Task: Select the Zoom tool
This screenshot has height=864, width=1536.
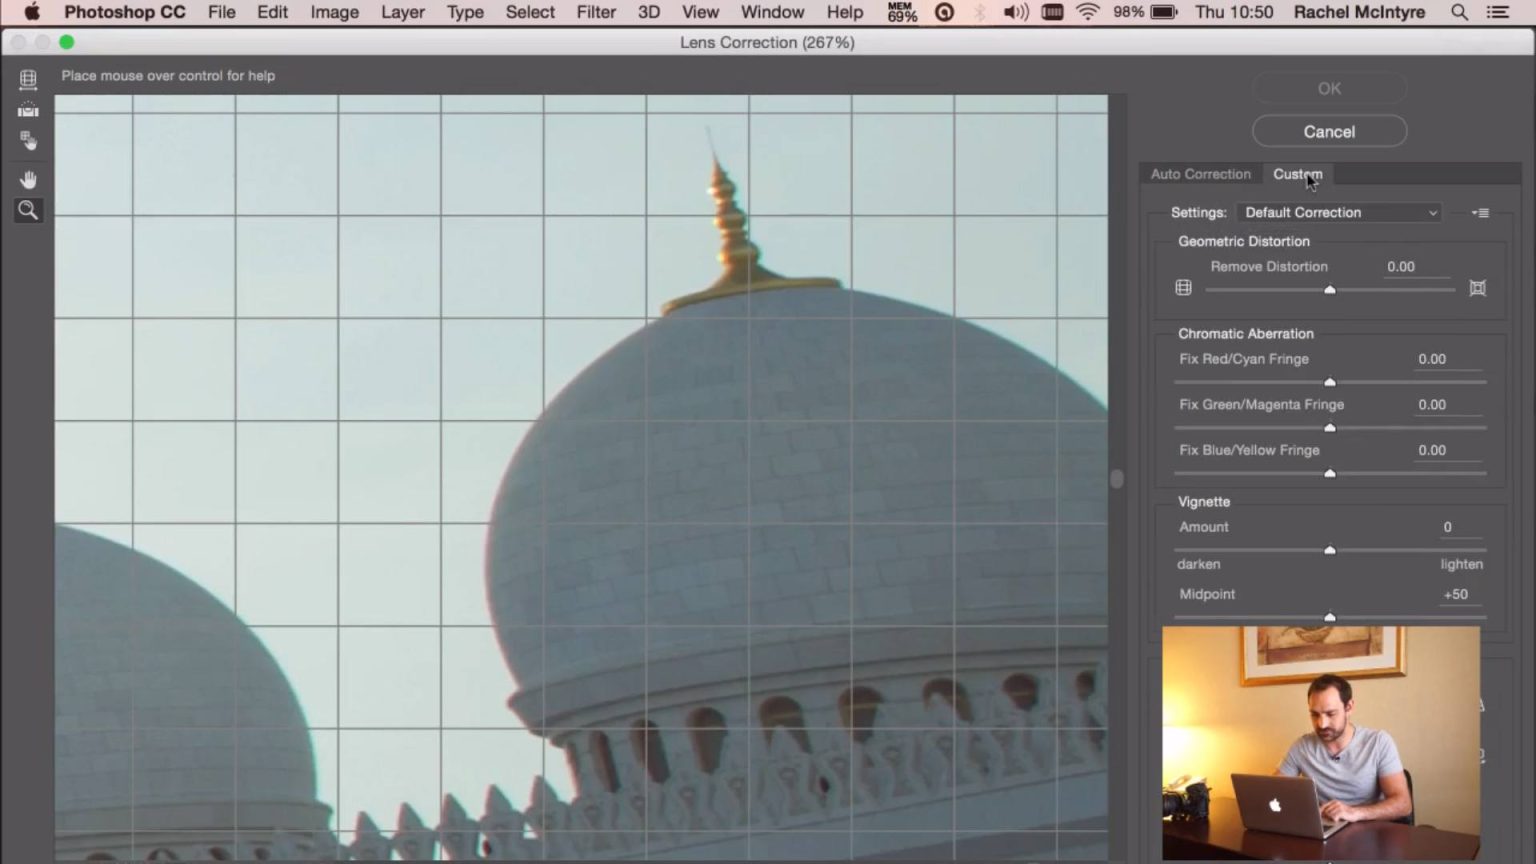Action: pyautogui.click(x=28, y=210)
